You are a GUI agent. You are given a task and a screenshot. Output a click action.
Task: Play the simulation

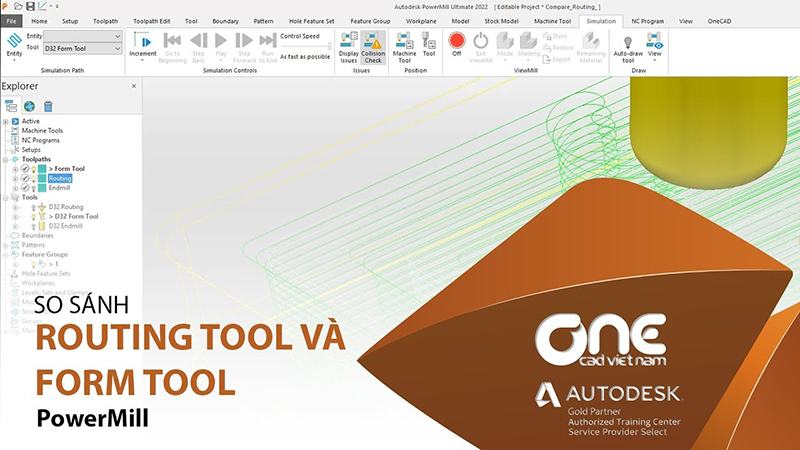click(x=221, y=40)
